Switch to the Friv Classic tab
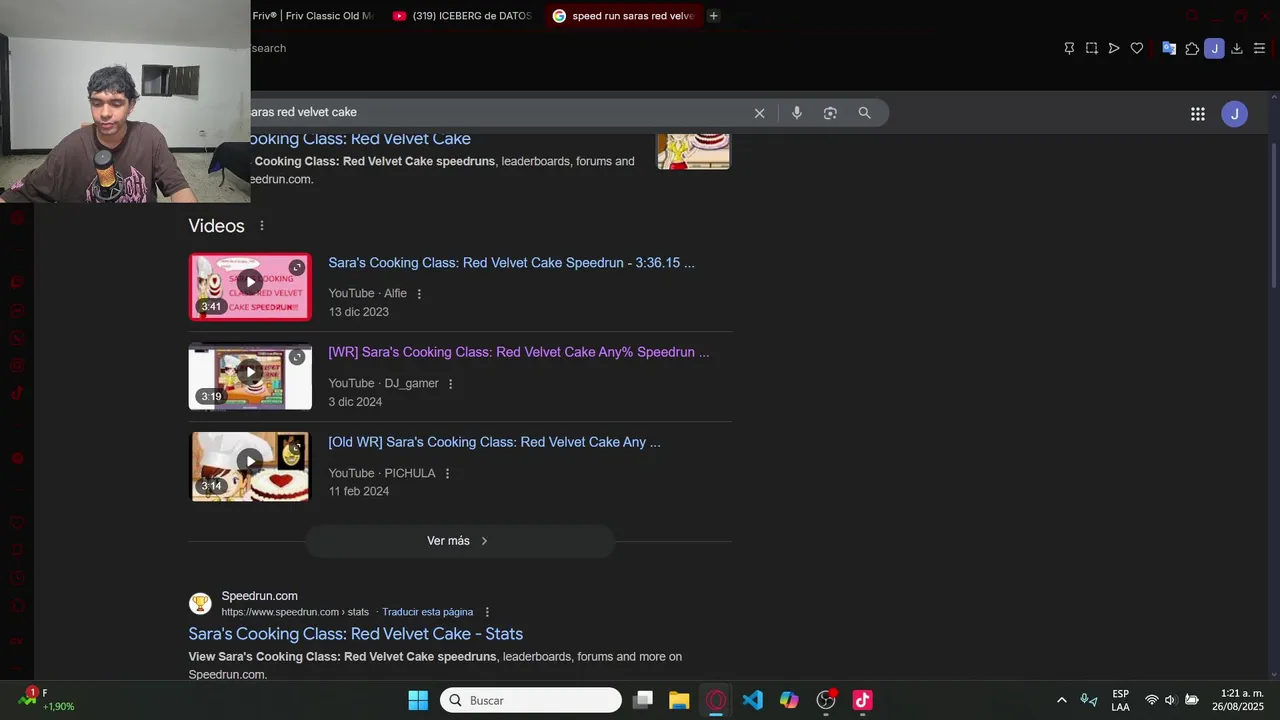 pyautogui.click(x=313, y=16)
